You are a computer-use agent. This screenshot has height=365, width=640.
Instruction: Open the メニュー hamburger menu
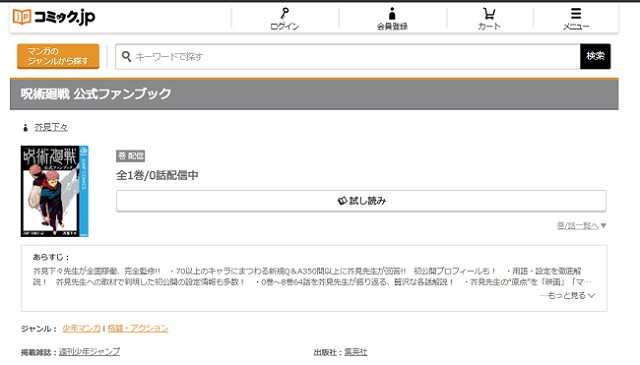tap(576, 19)
